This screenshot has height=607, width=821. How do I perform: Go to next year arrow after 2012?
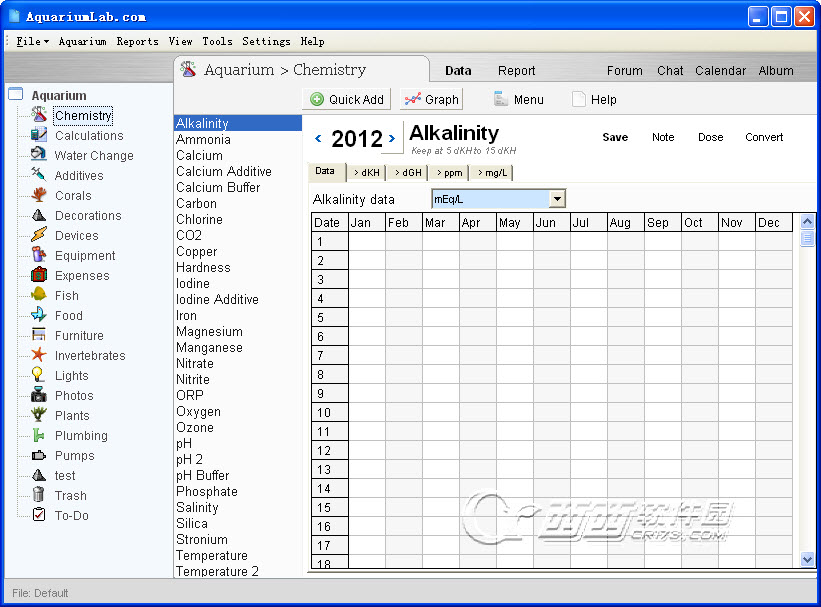coord(392,138)
